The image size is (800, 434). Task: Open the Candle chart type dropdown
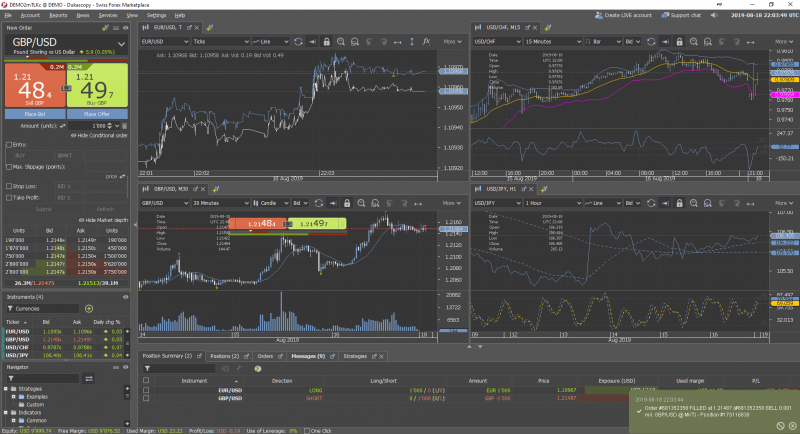pos(271,203)
